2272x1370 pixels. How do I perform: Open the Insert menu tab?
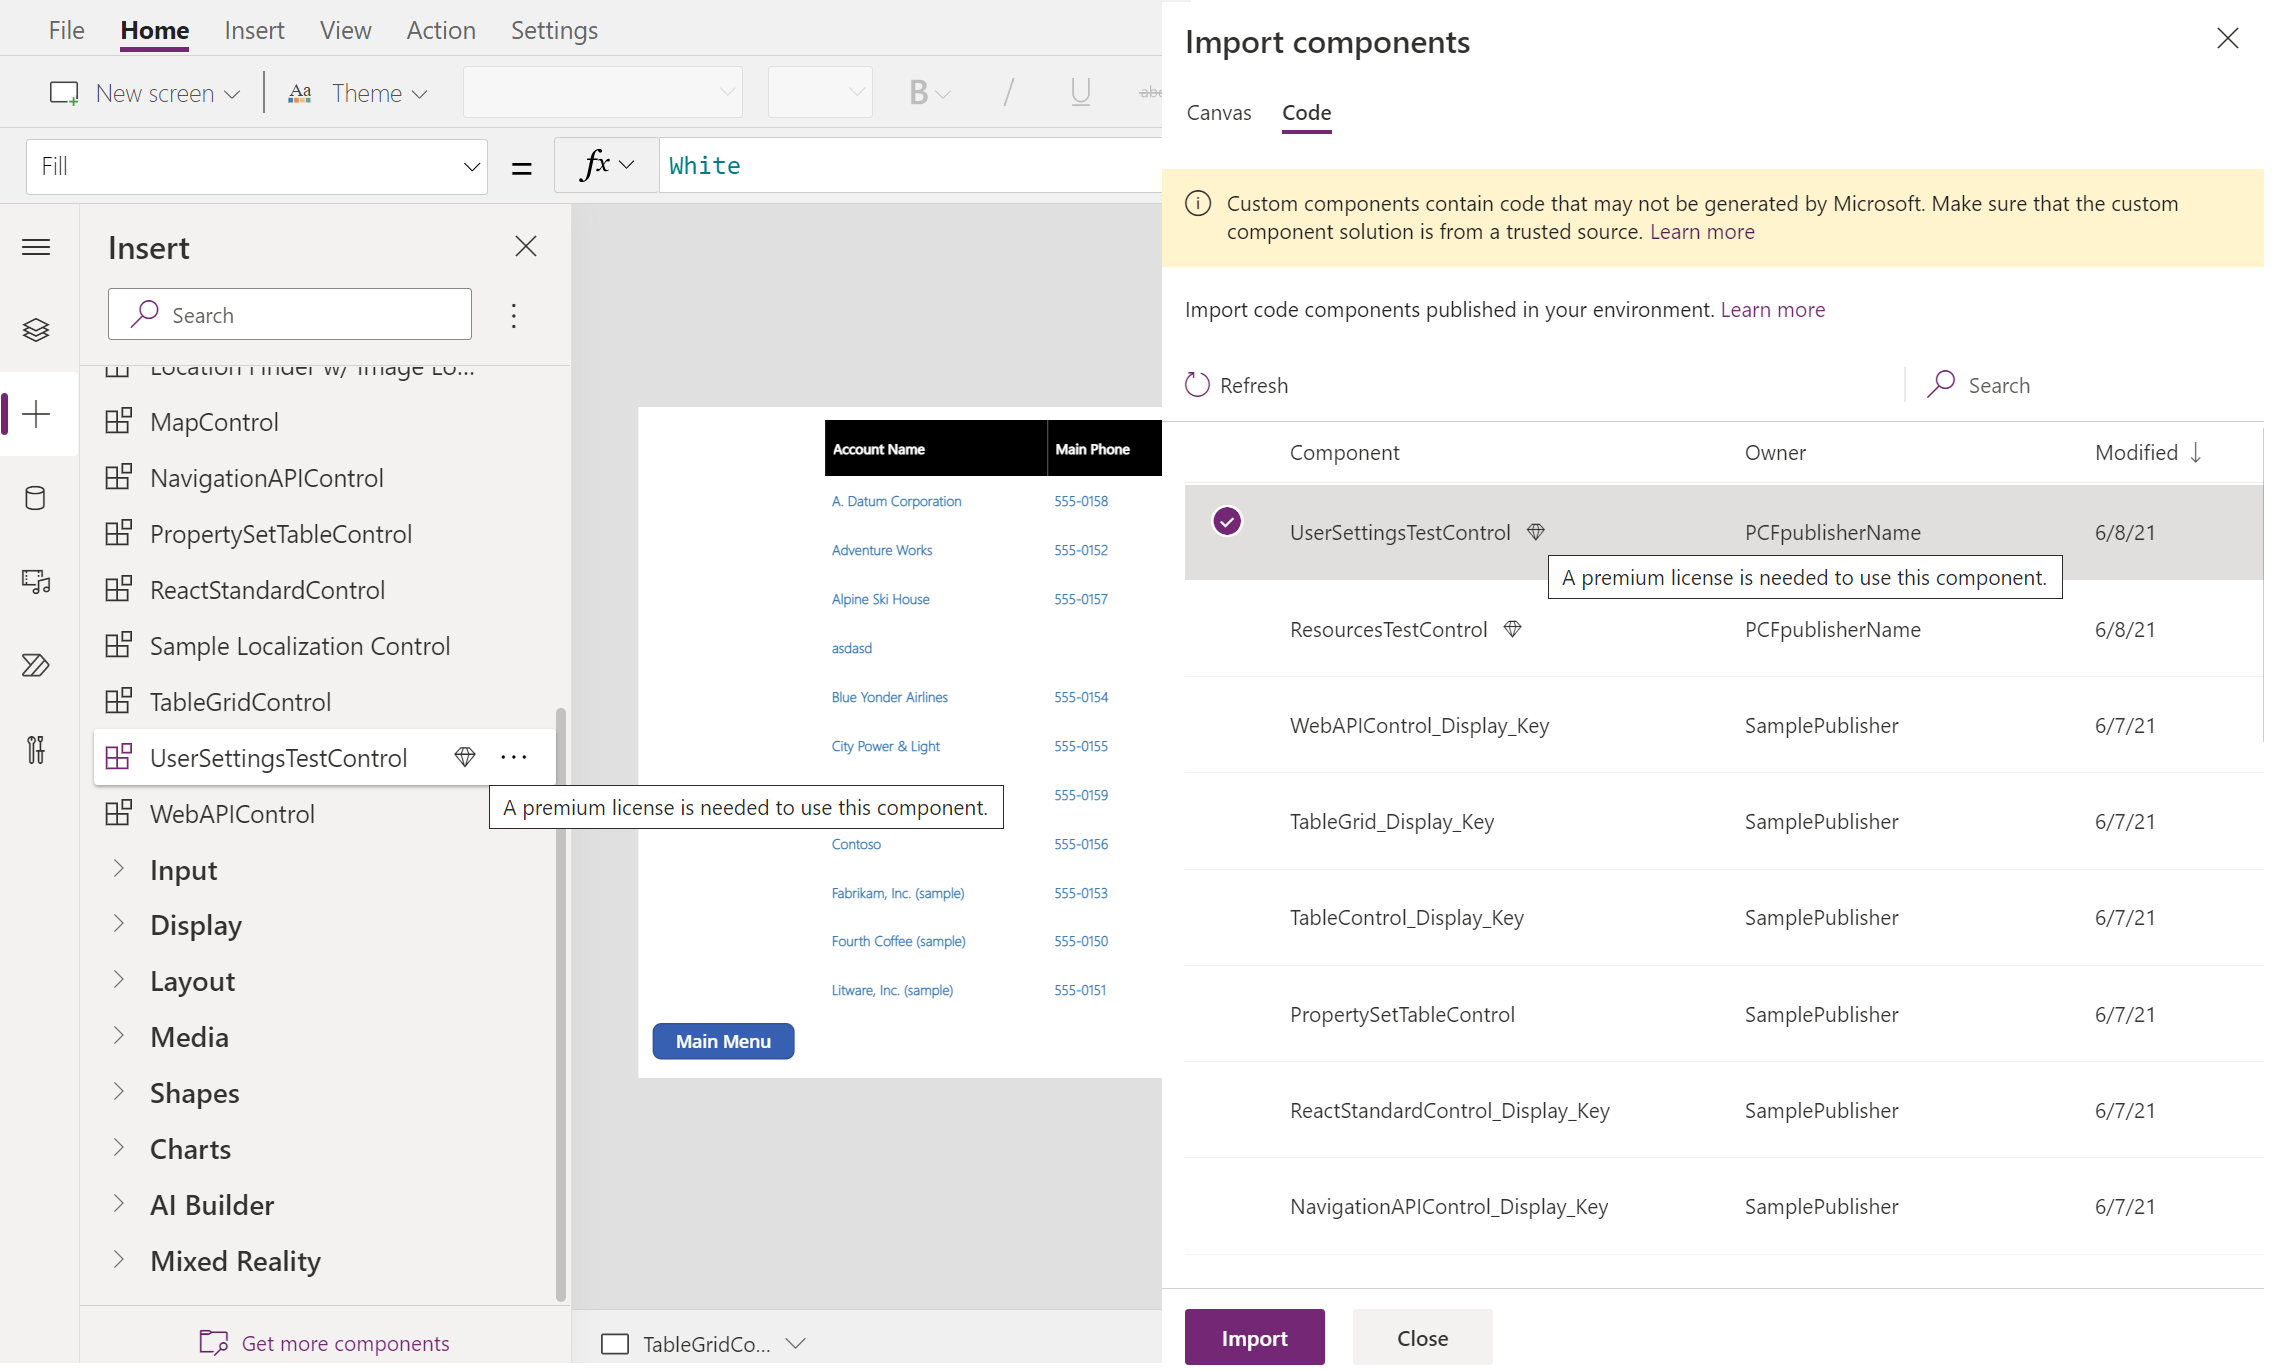pyautogui.click(x=254, y=31)
